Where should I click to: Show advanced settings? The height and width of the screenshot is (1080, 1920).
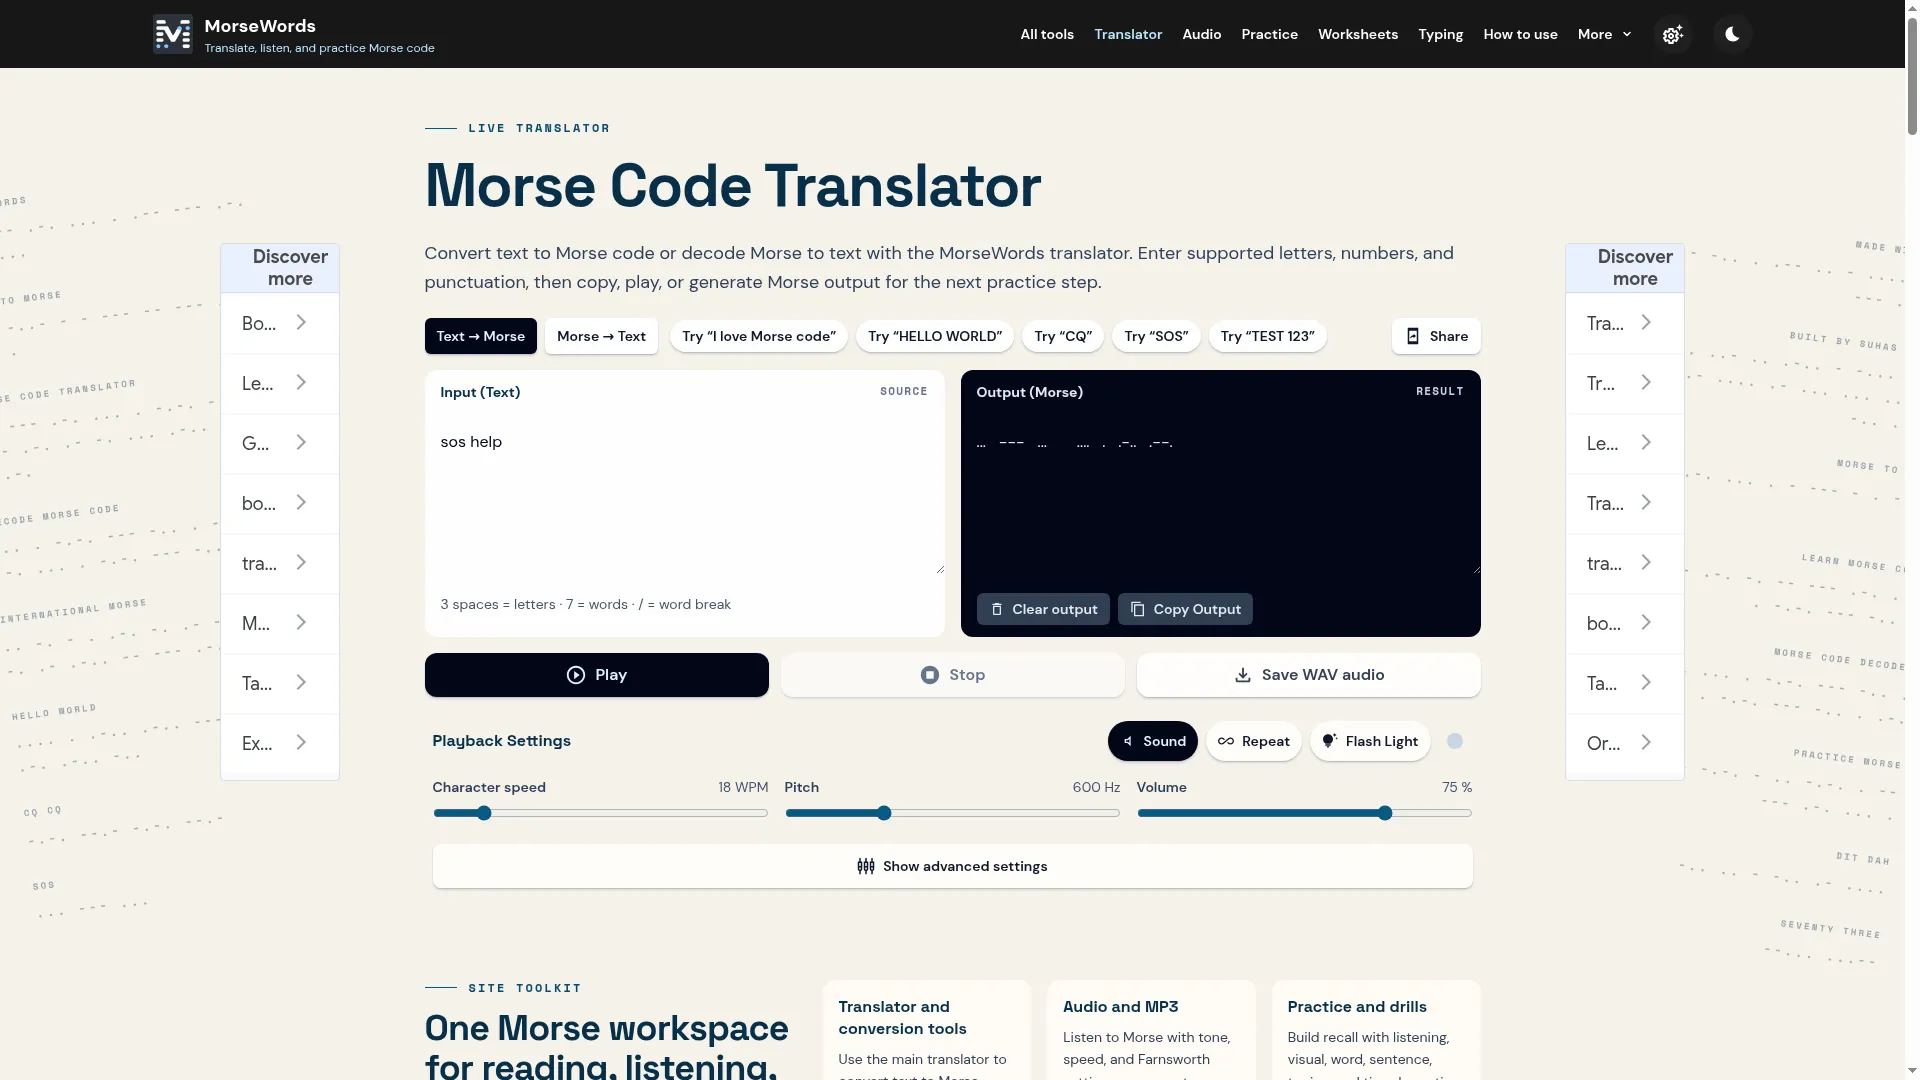(952, 866)
